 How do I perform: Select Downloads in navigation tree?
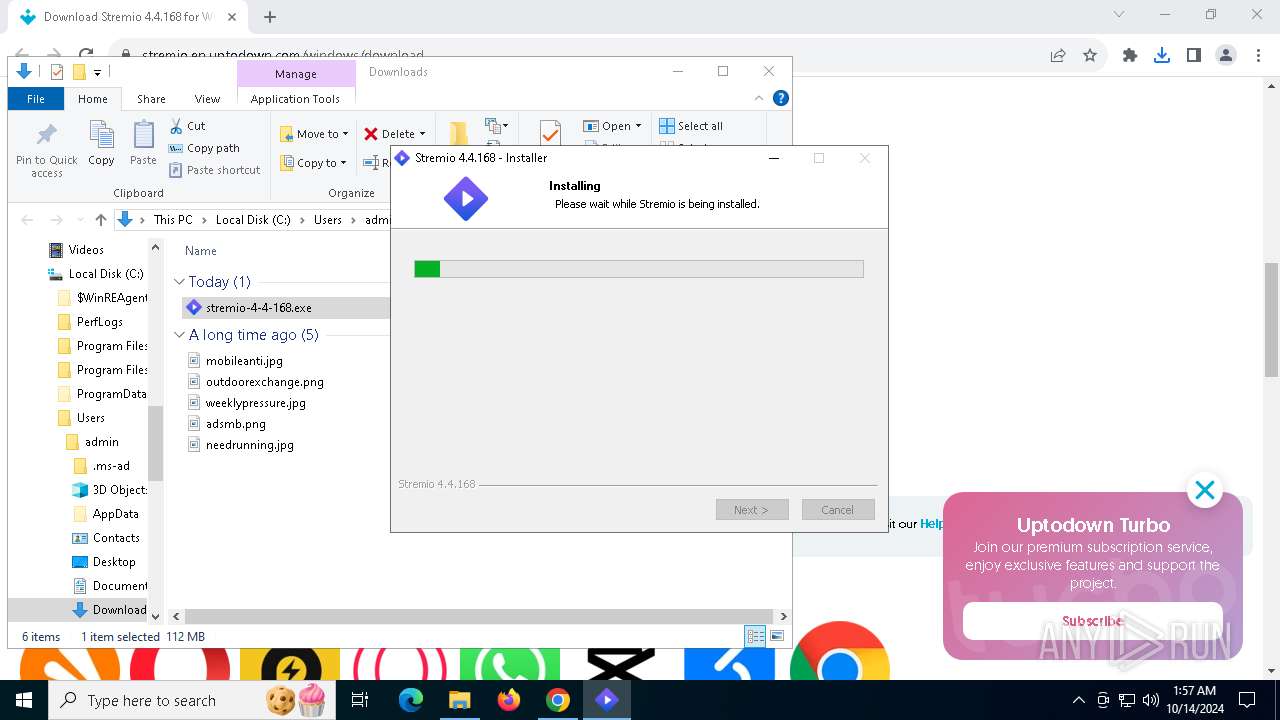coord(119,610)
